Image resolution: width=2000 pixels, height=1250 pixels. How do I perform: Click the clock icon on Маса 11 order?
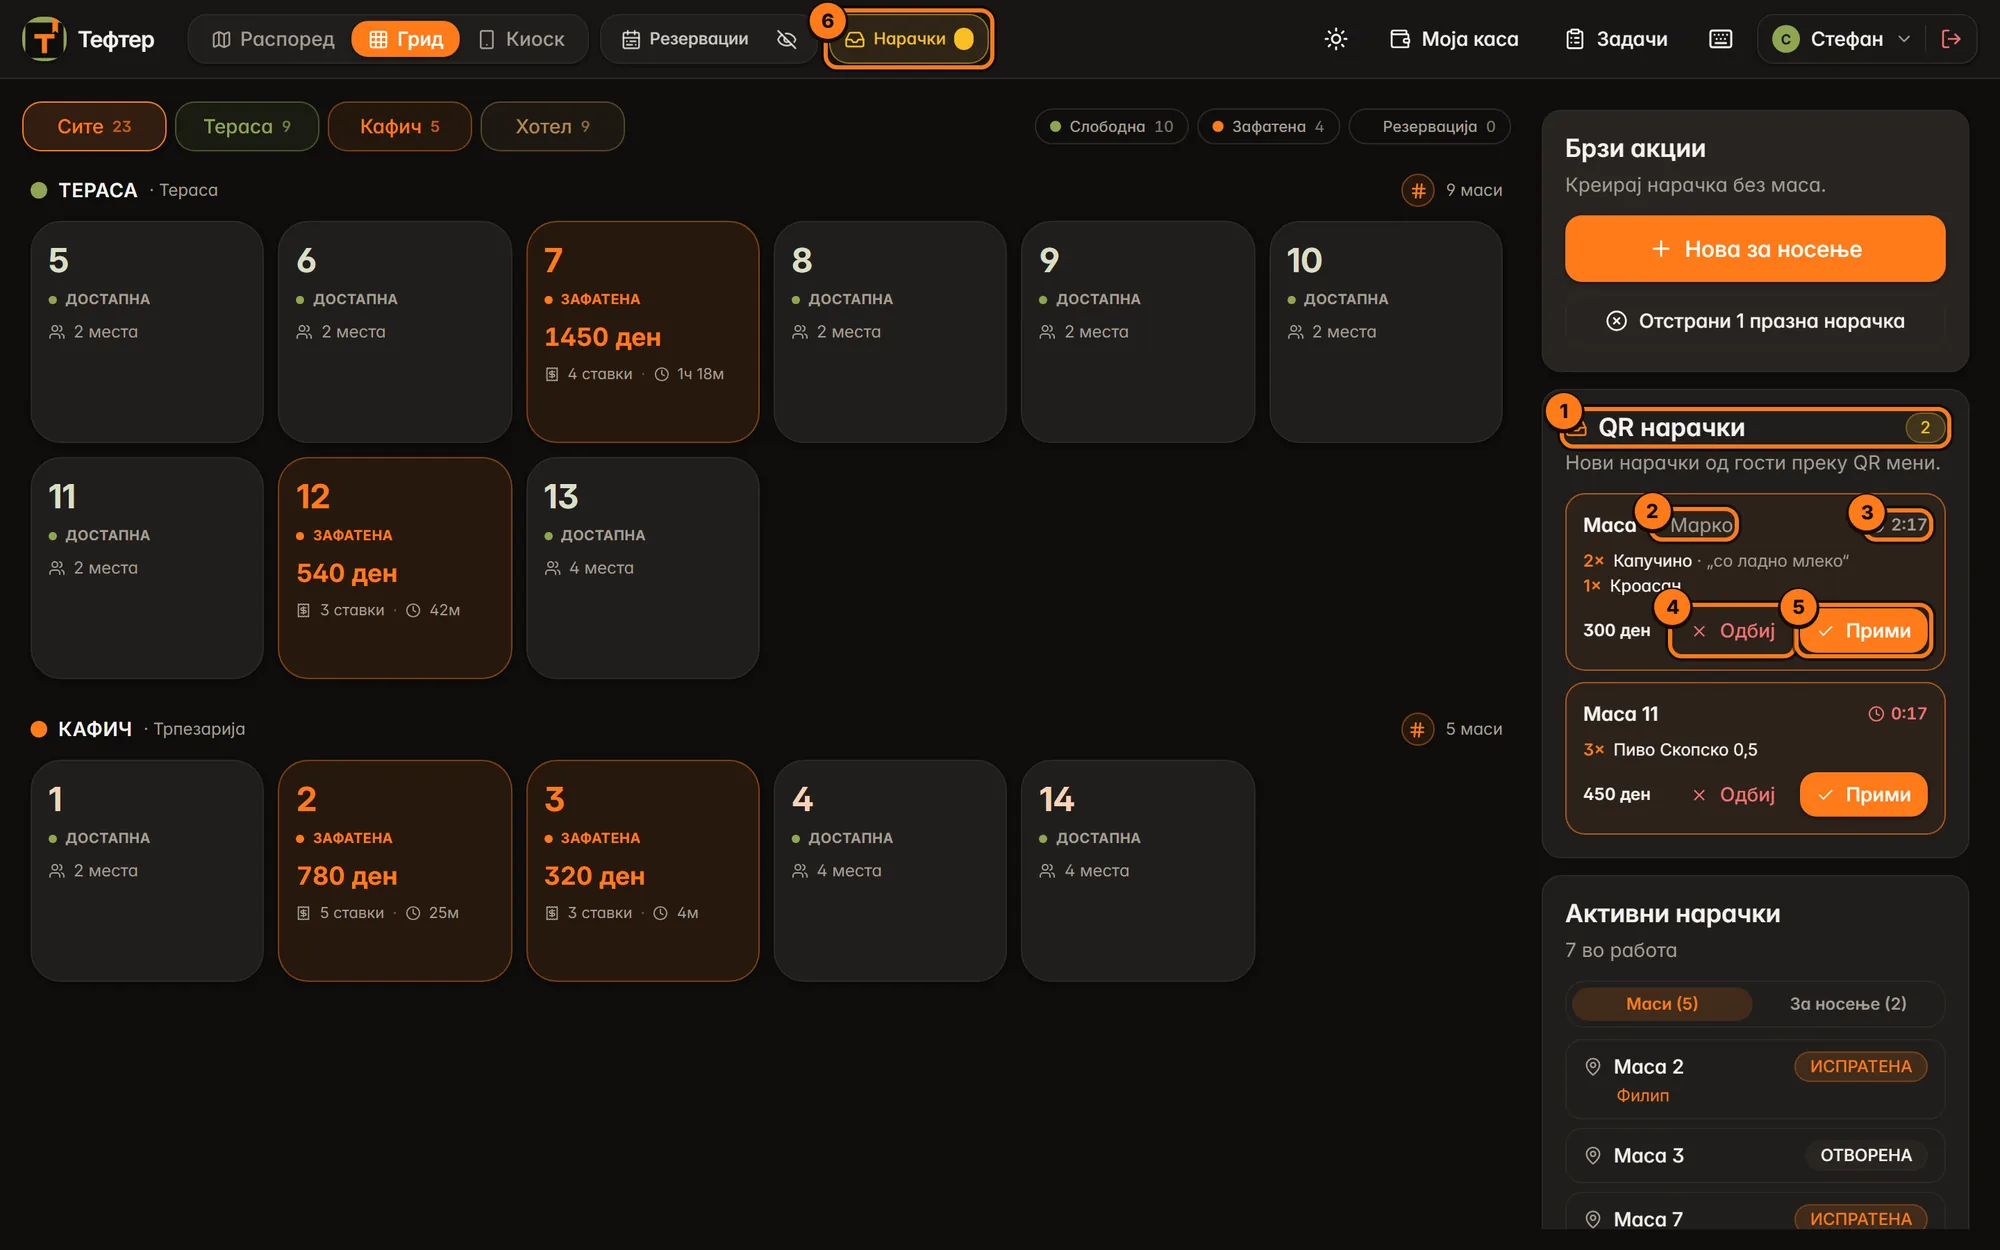(1876, 714)
